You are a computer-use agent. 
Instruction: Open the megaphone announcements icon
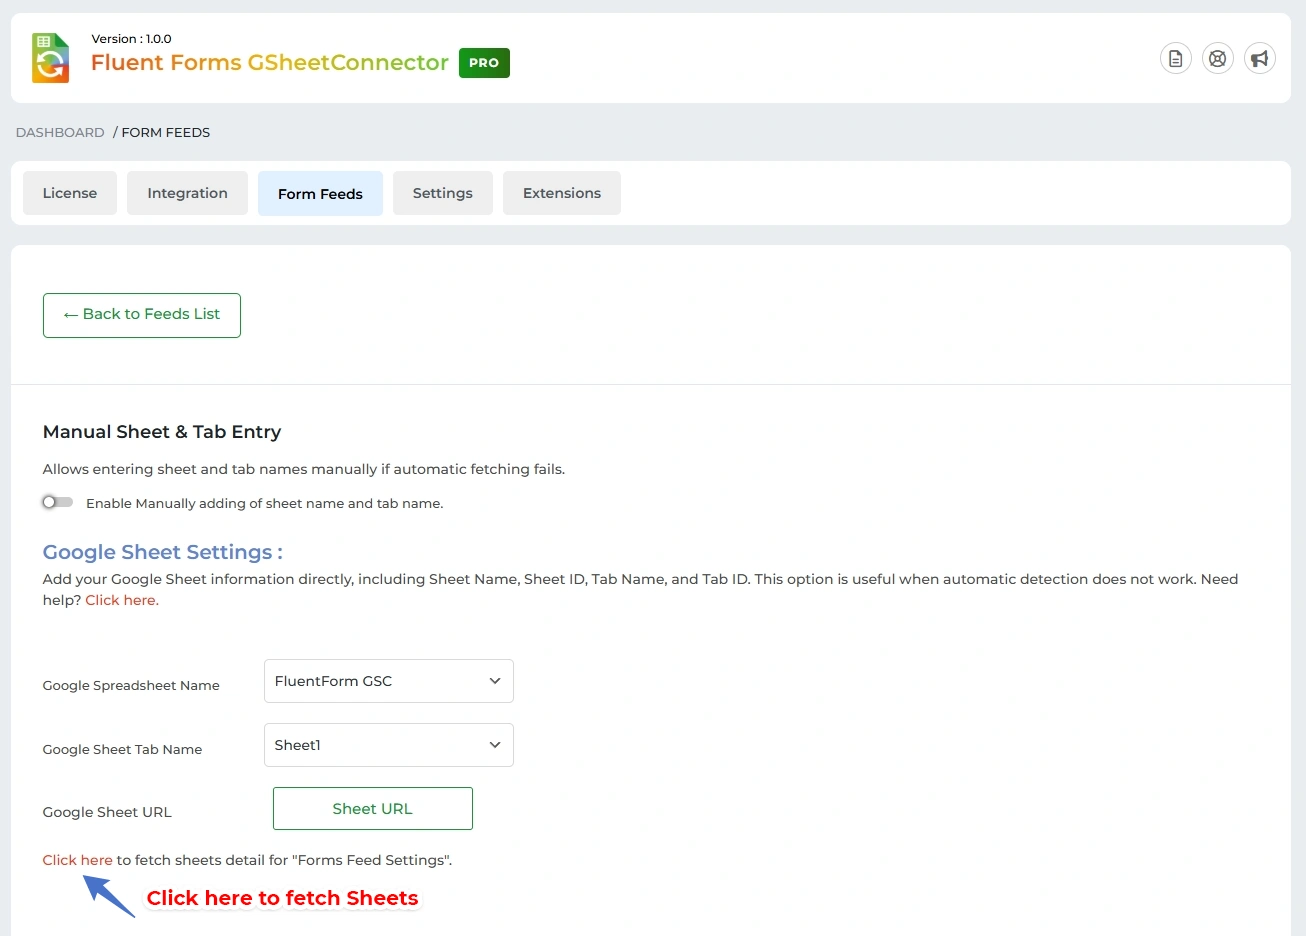click(1259, 59)
